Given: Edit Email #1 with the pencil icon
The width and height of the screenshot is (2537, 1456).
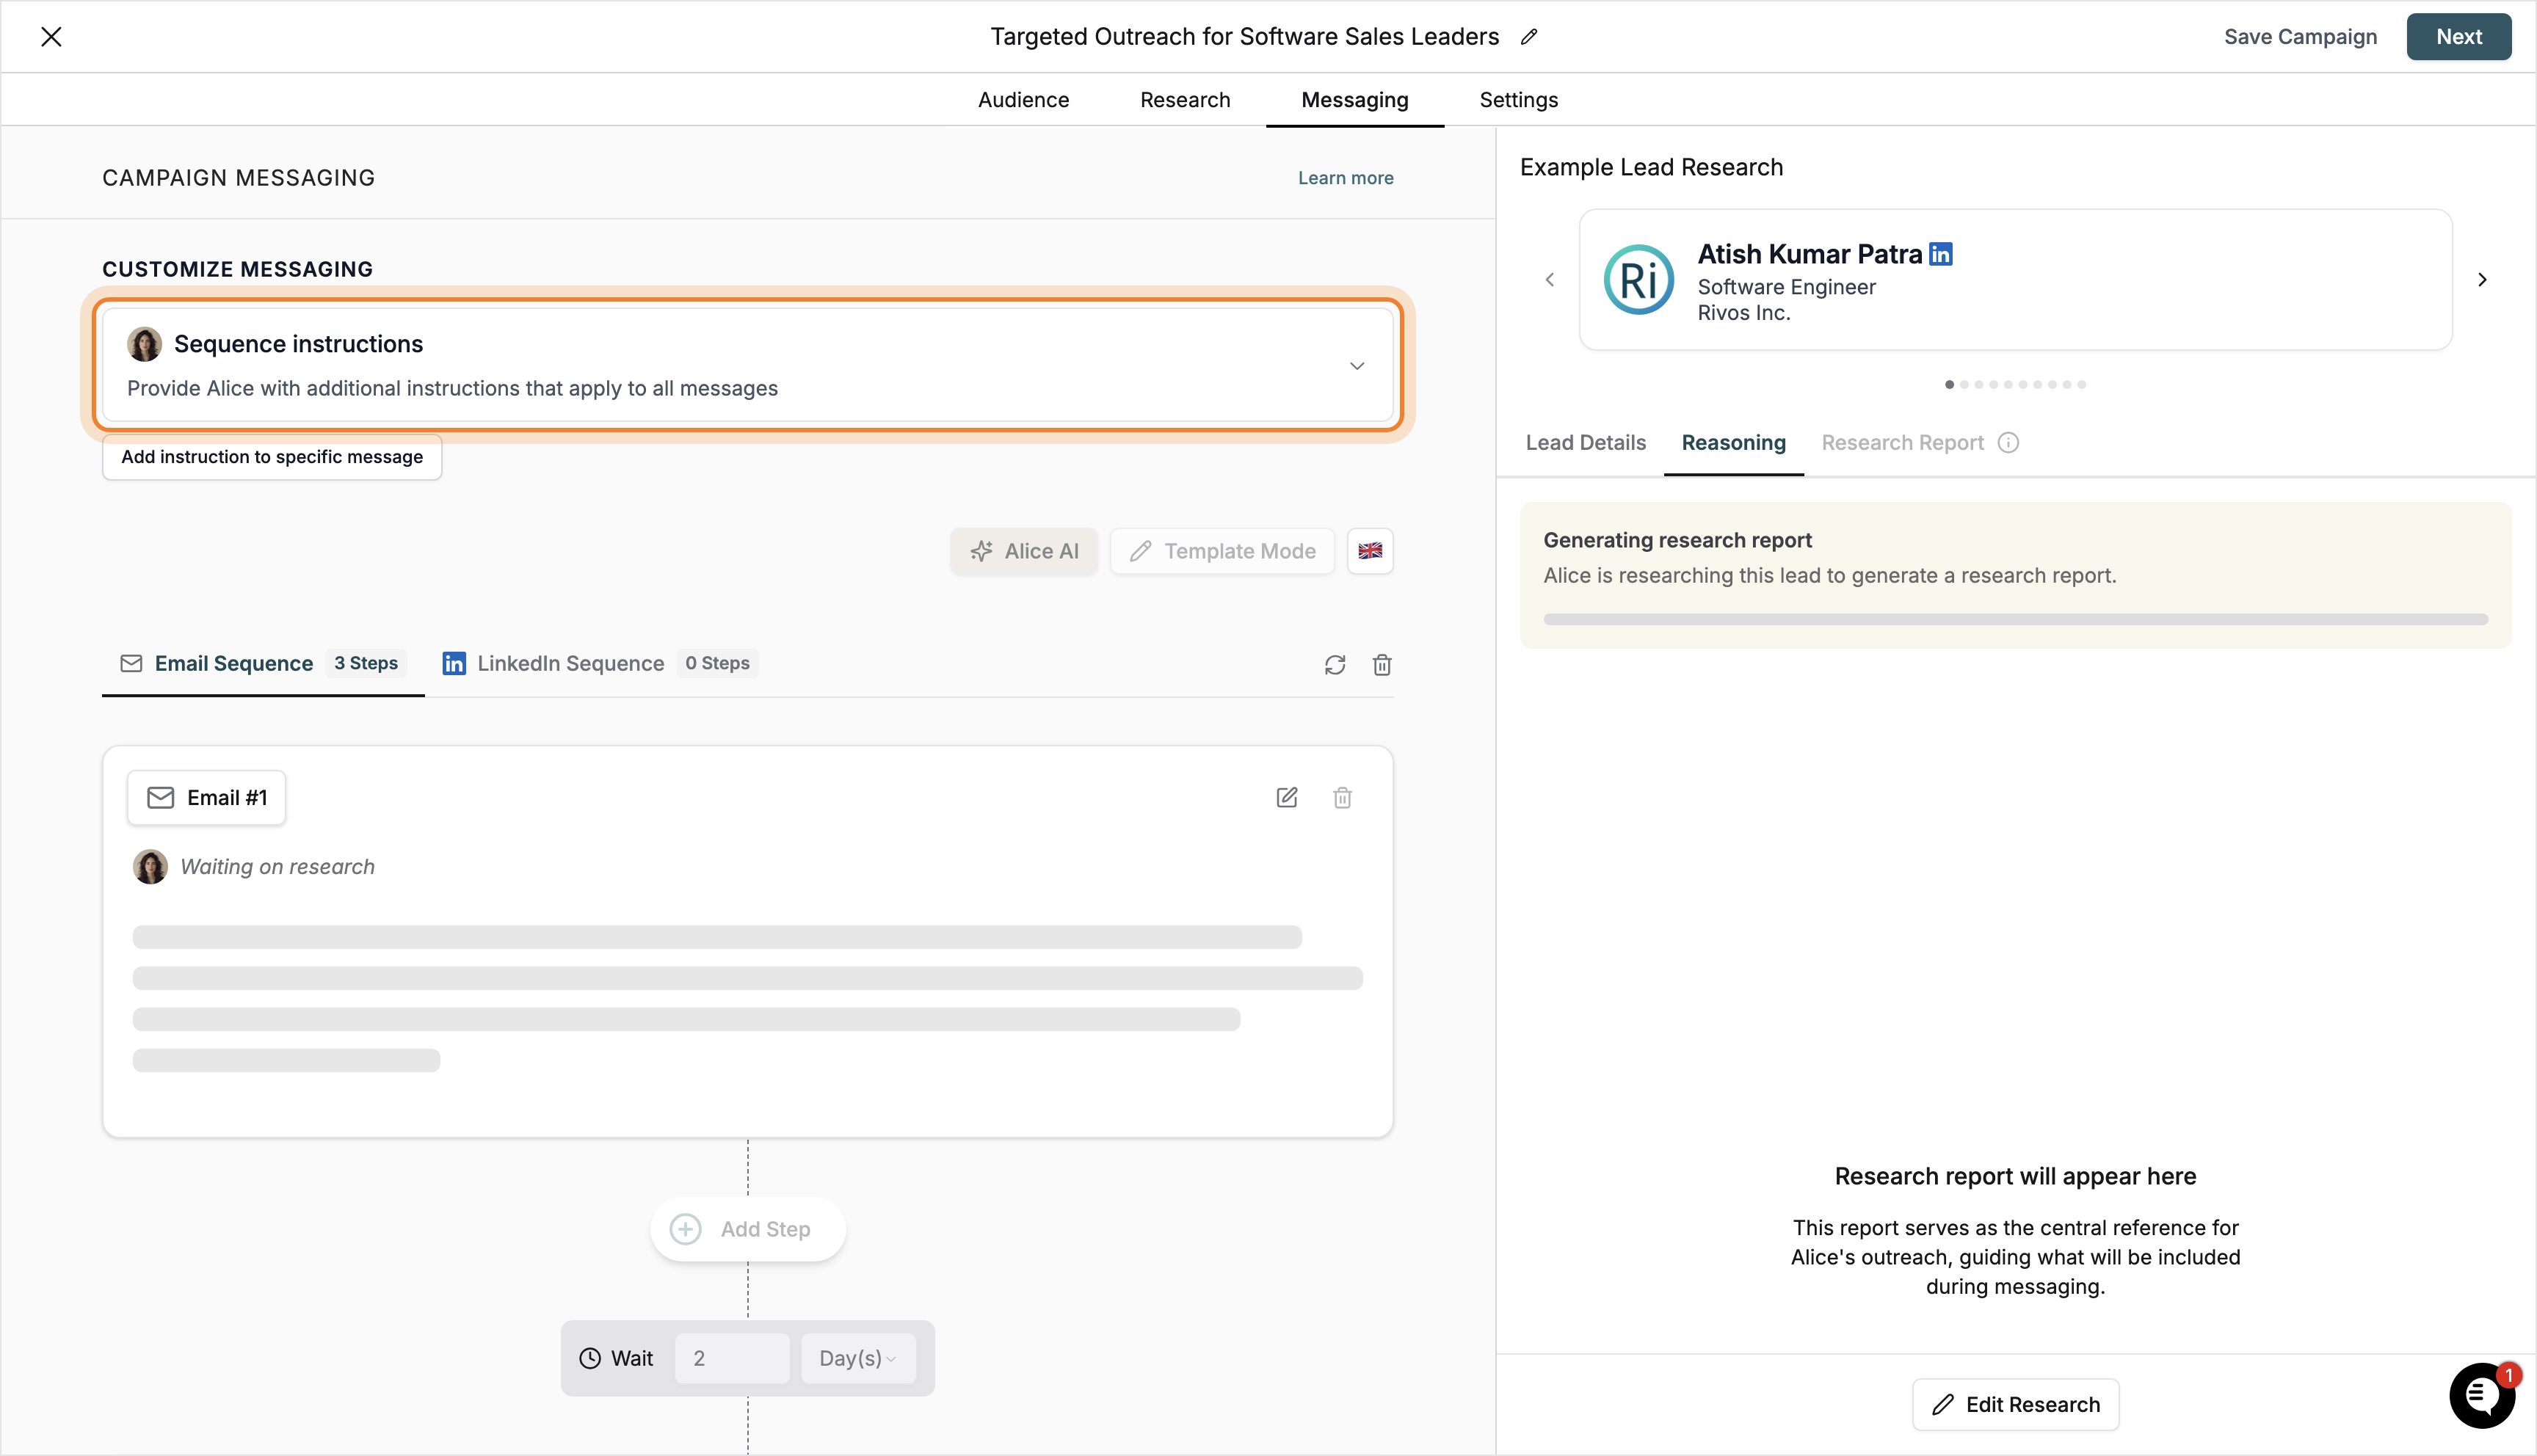Looking at the screenshot, I should click(x=1287, y=797).
